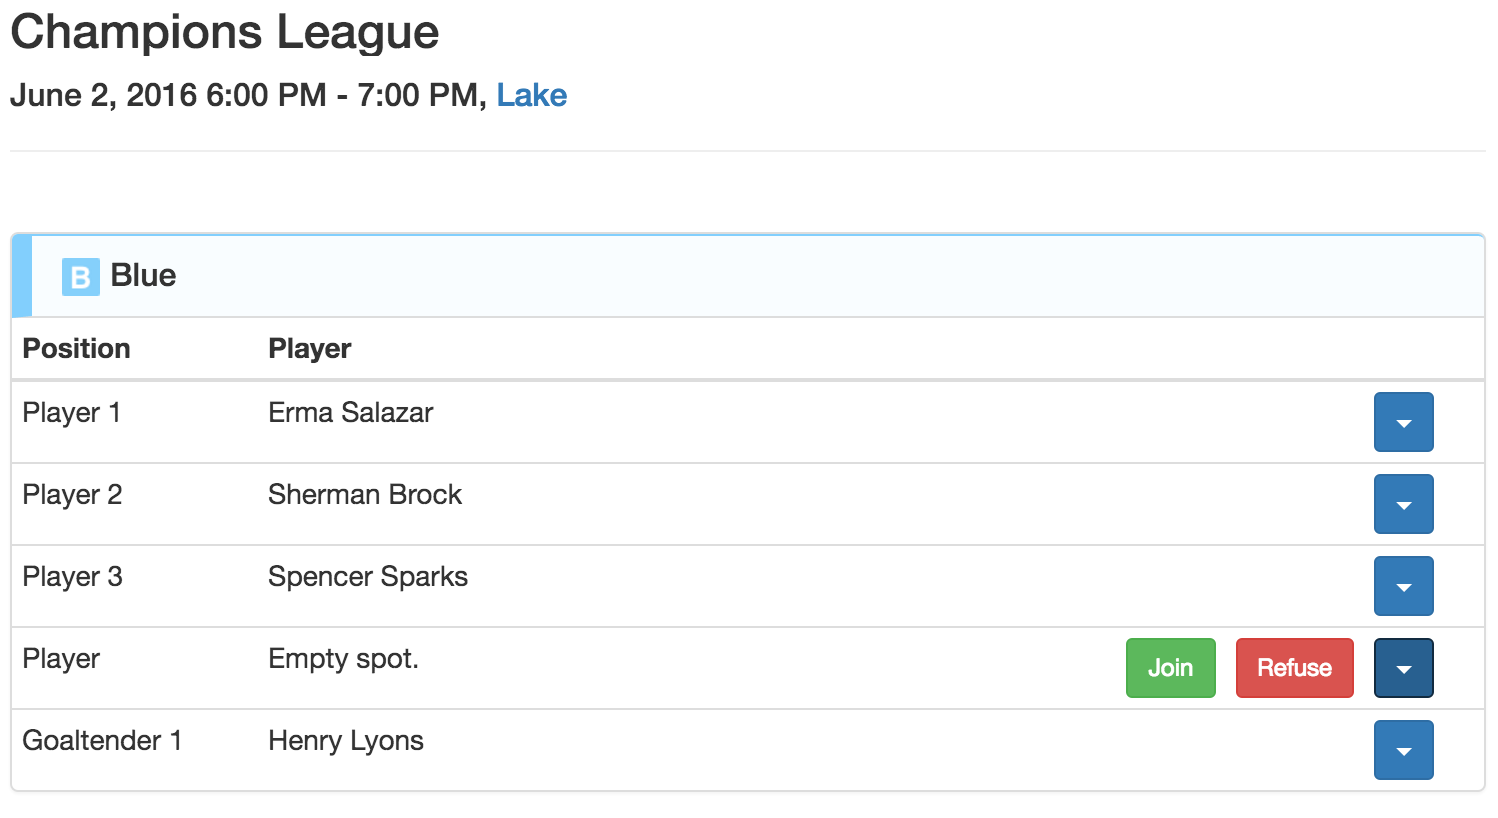Select the Erma Salazar player name

point(351,412)
